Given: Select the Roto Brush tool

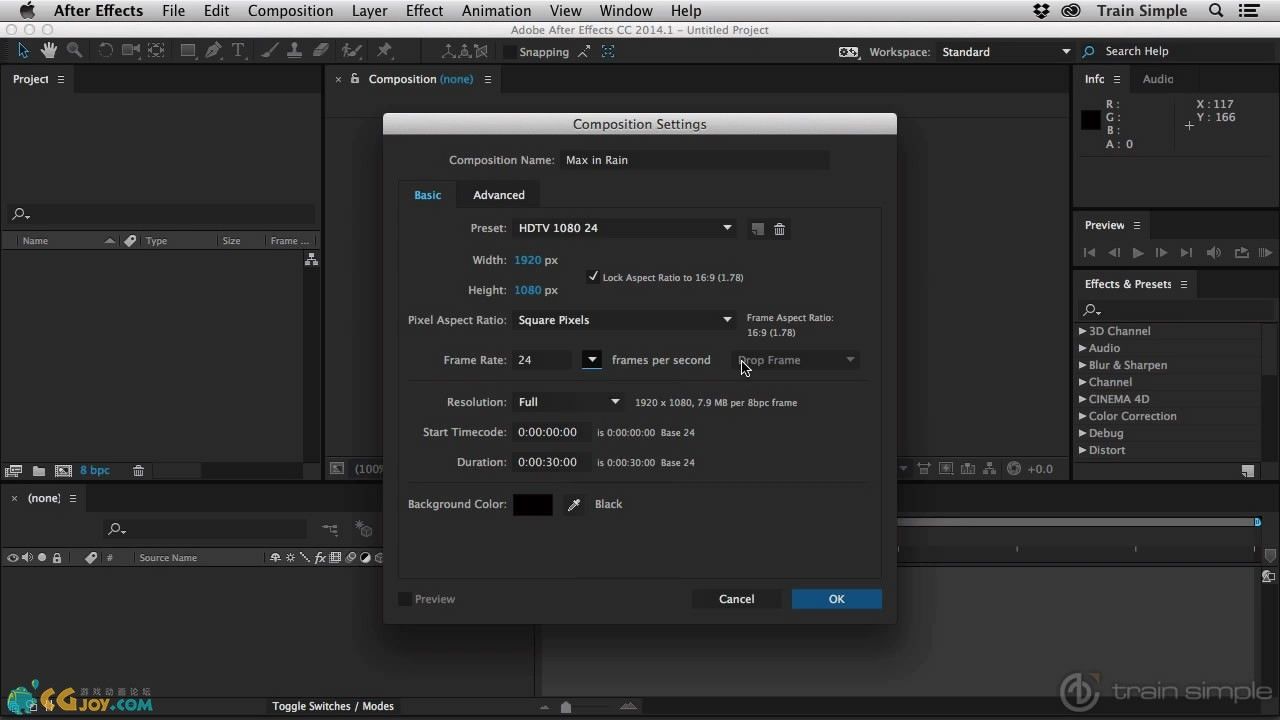Looking at the screenshot, I should pos(352,51).
